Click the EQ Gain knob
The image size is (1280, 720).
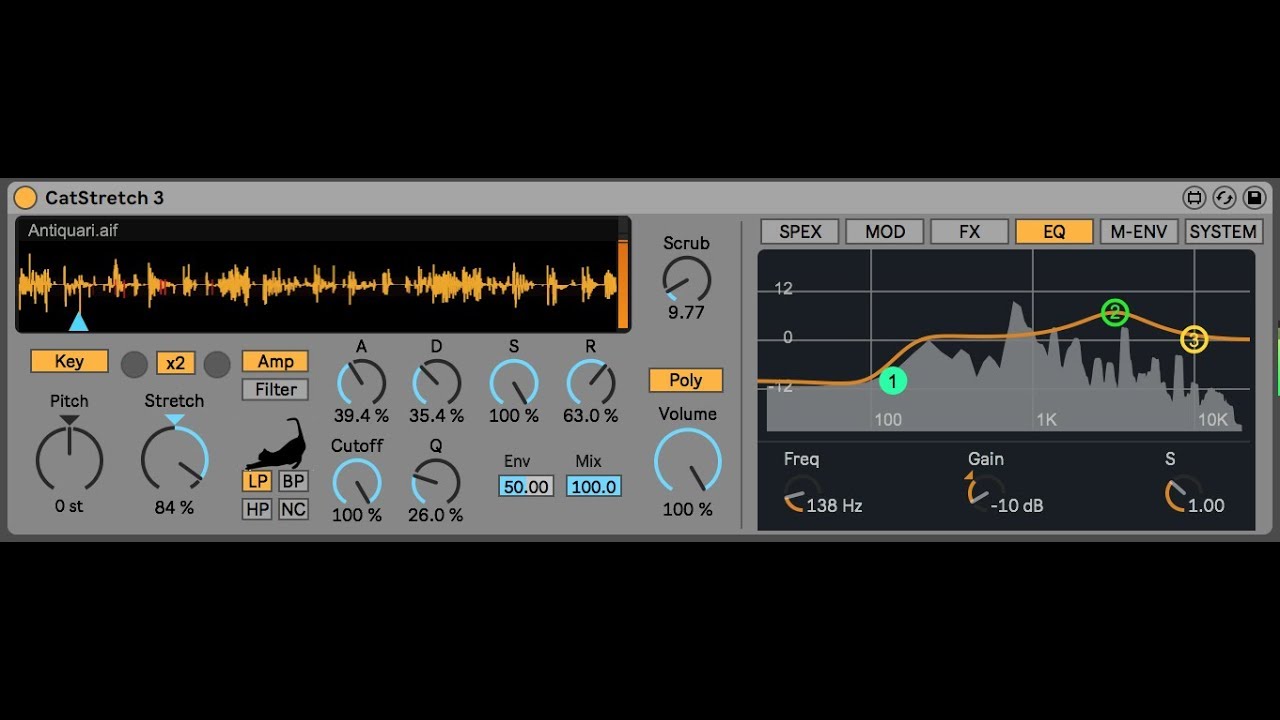(983, 493)
